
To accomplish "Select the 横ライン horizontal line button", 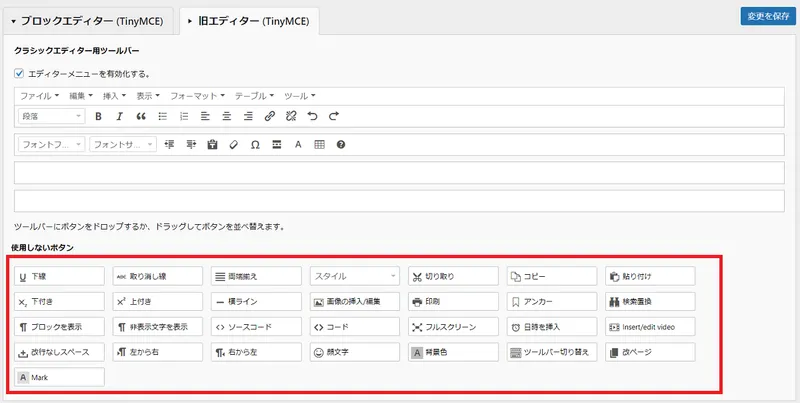I will tap(256, 301).
